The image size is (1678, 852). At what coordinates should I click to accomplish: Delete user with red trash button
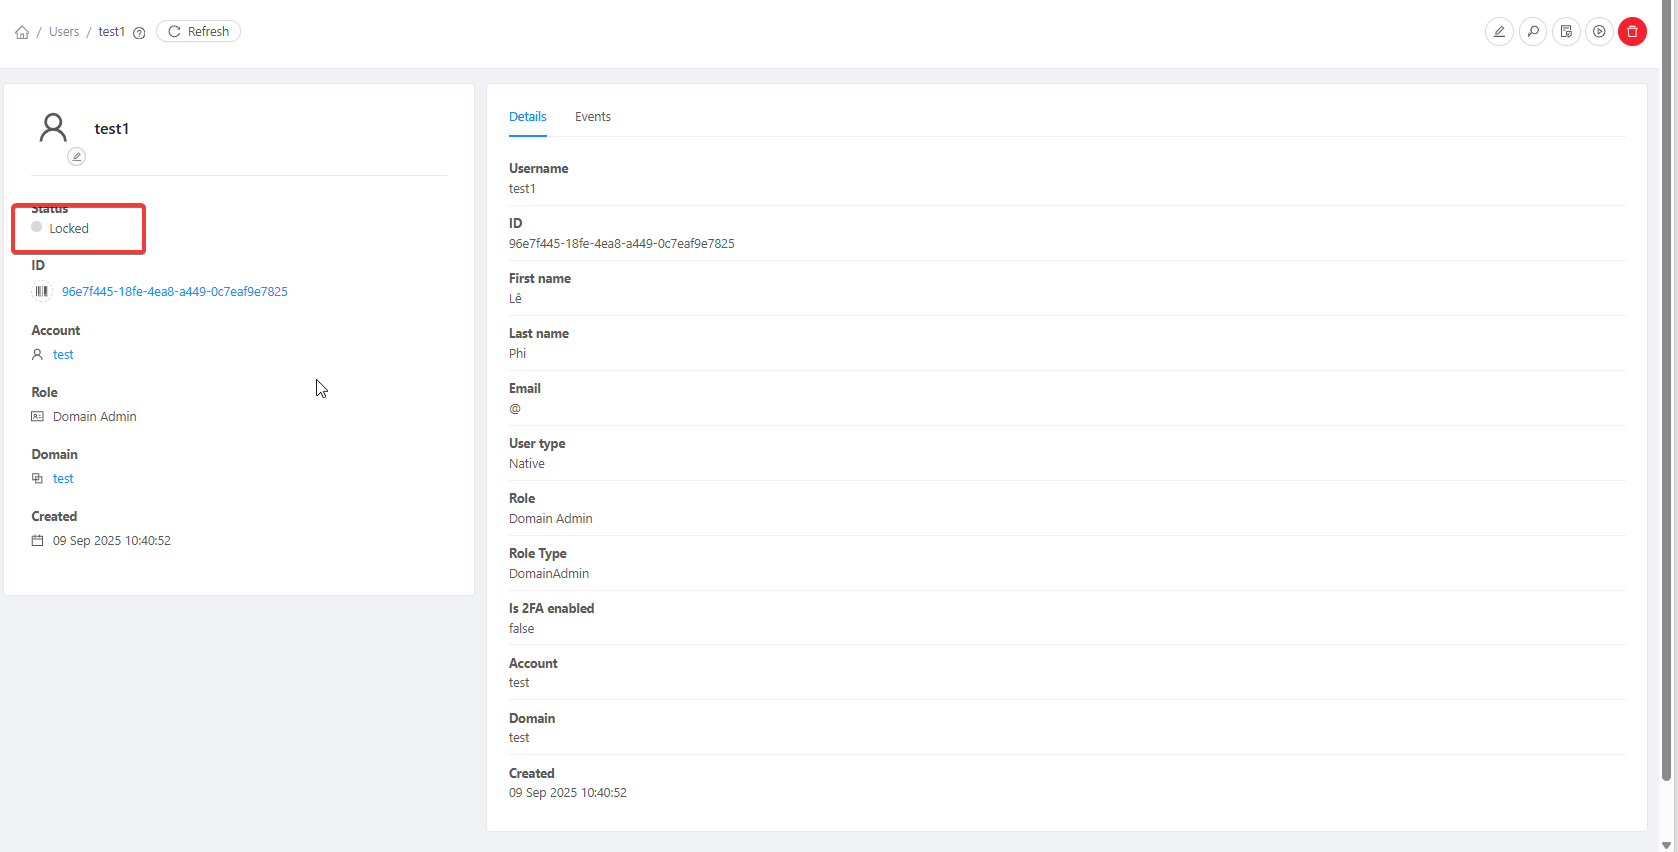click(1632, 32)
